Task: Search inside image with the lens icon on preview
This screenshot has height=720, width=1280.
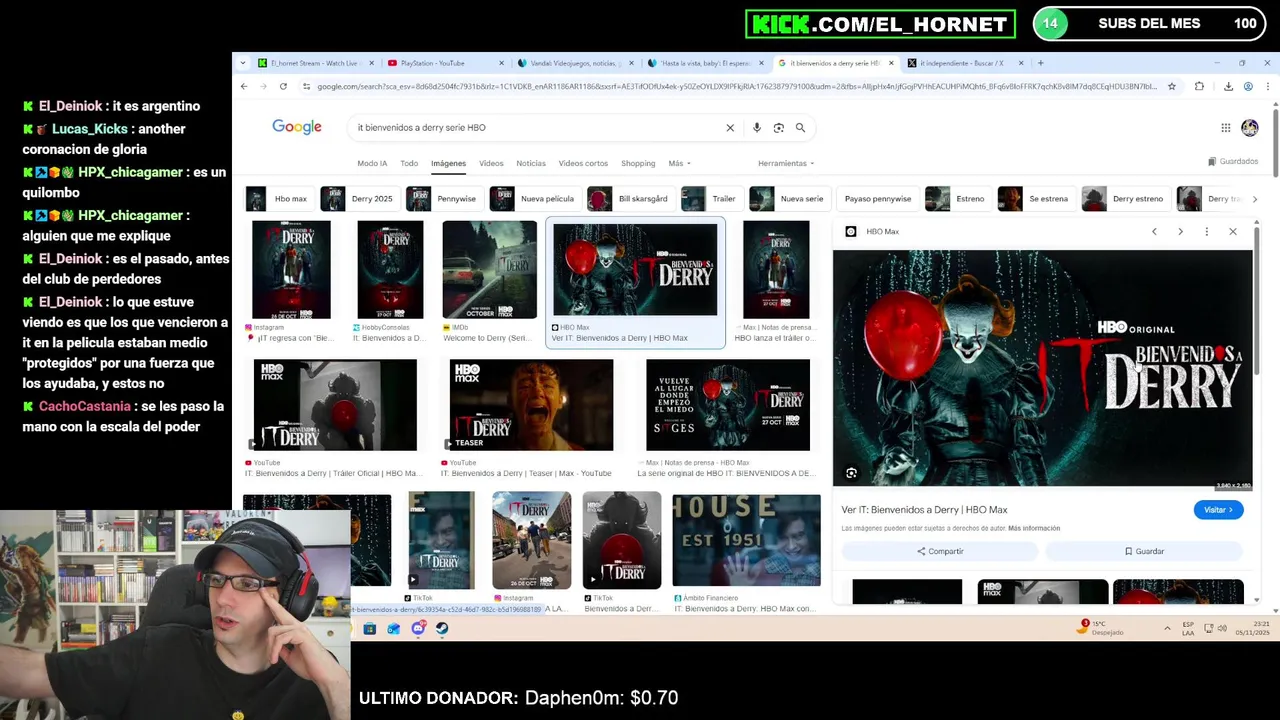Action: (x=851, y=473)
